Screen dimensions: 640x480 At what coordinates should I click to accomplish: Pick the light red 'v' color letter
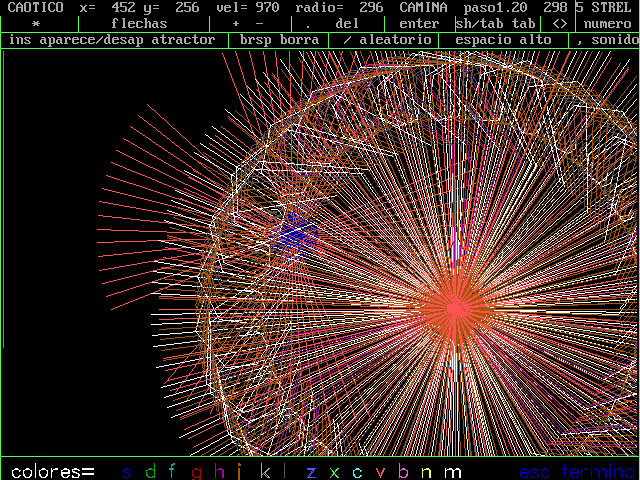(380, 473)
